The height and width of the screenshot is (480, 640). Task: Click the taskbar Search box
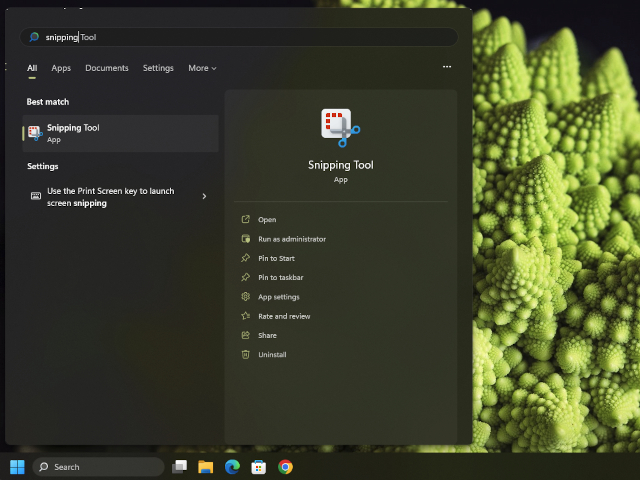[x=98, y=467]
